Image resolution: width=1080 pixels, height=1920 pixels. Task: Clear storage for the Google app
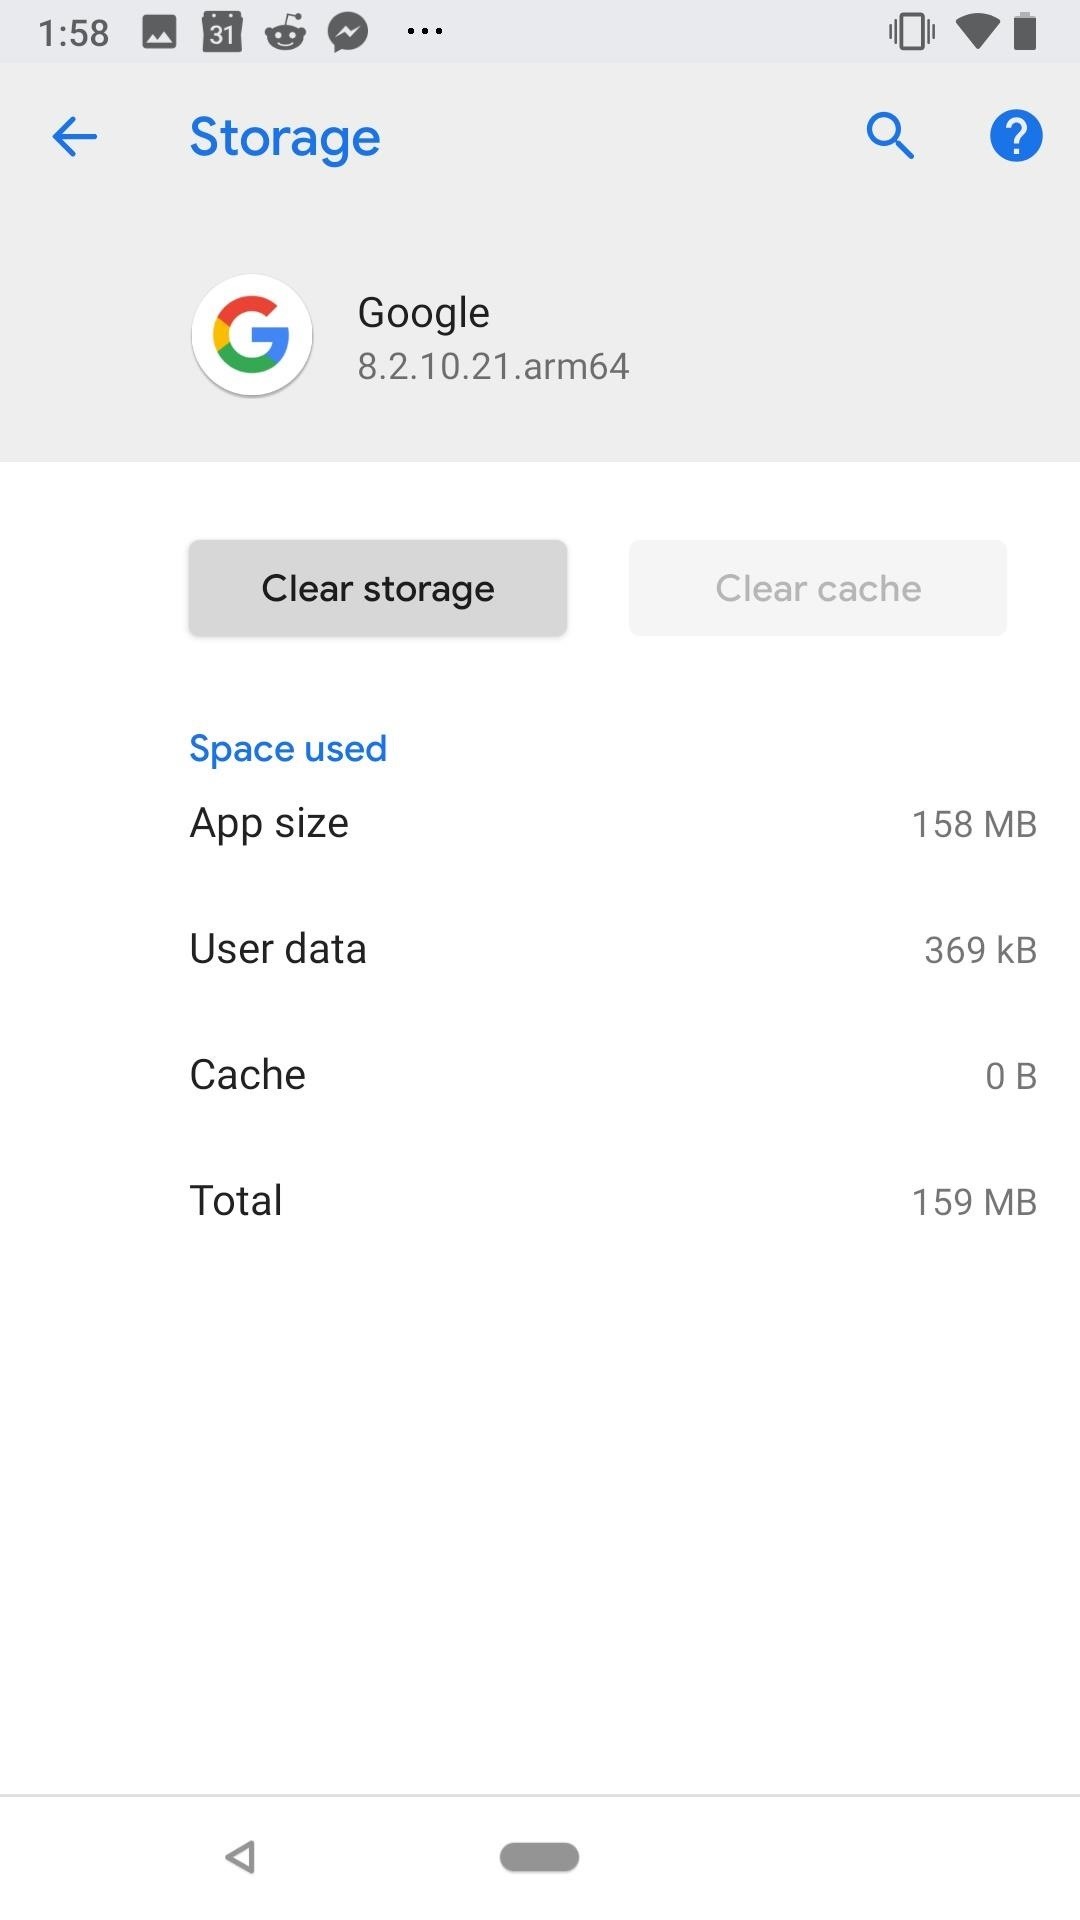(378, 588)
